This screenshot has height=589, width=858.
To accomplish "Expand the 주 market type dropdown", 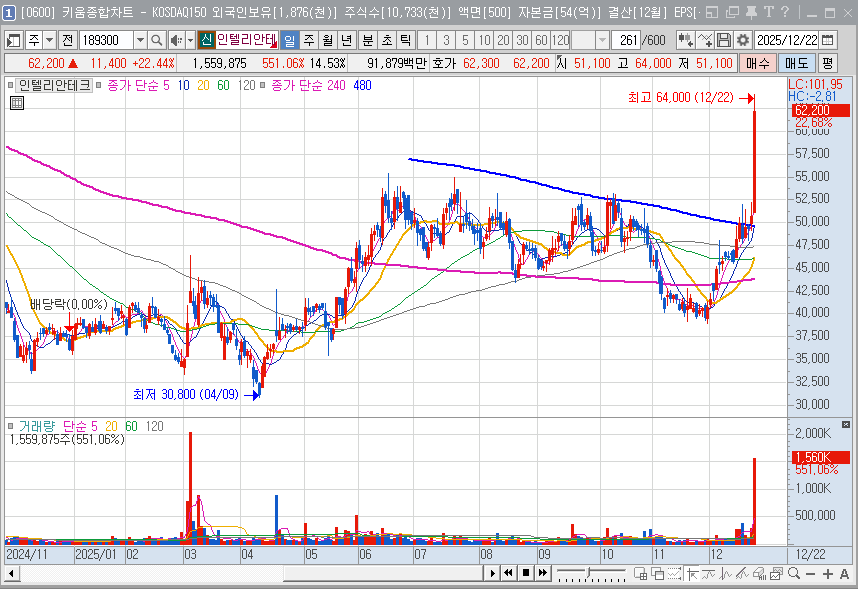I will click(x=50, y=40).
